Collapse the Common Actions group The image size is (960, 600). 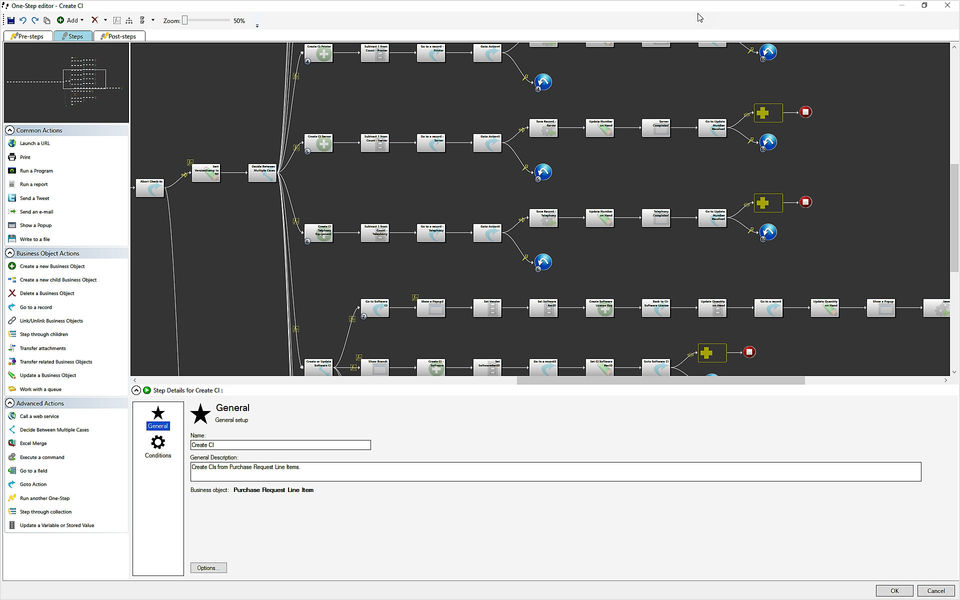click(x=10, y=130)
